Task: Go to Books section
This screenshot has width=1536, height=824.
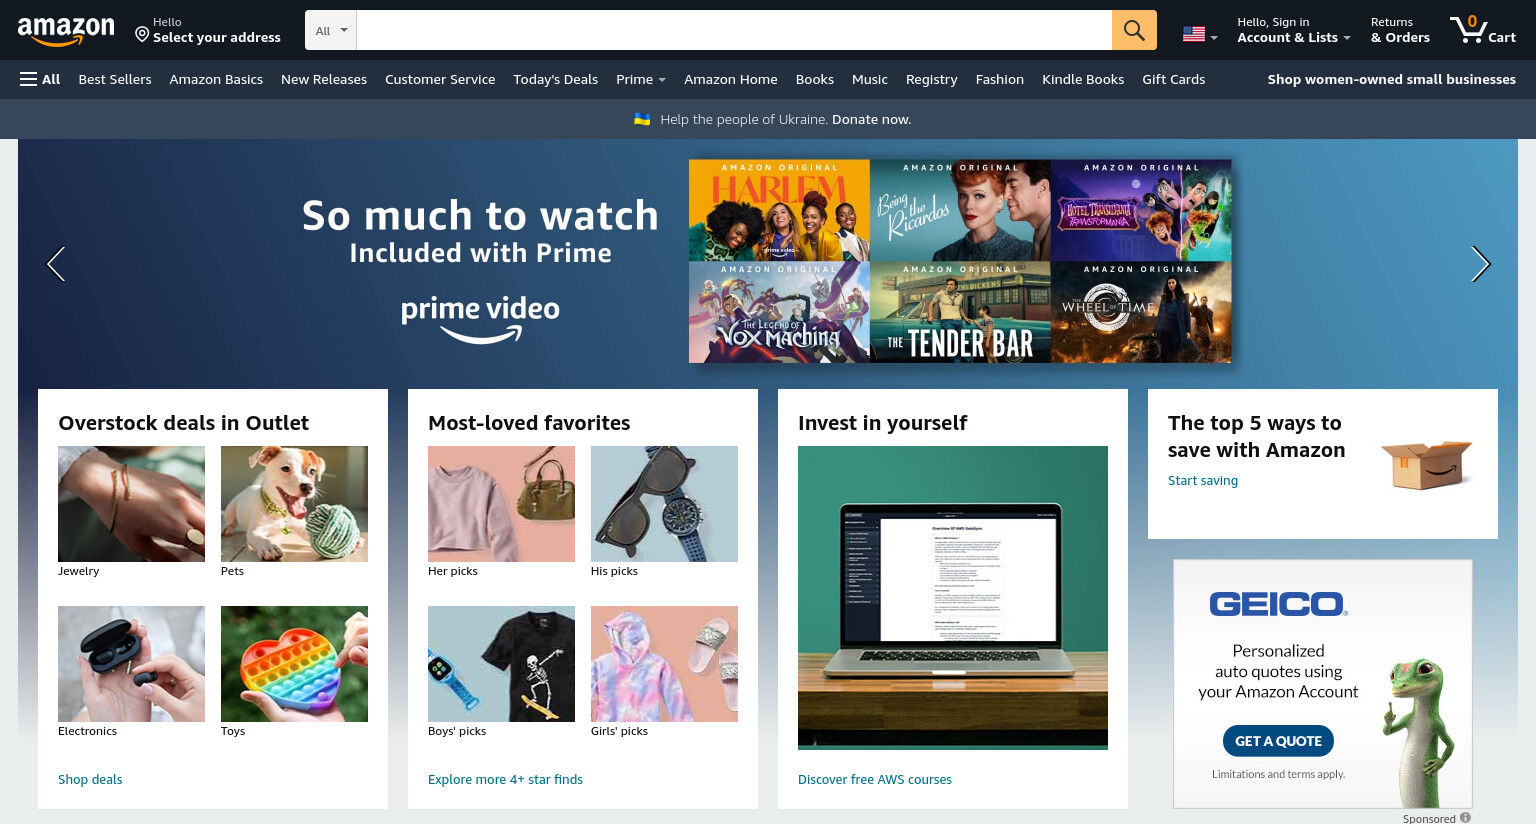Action: (815, 79)
